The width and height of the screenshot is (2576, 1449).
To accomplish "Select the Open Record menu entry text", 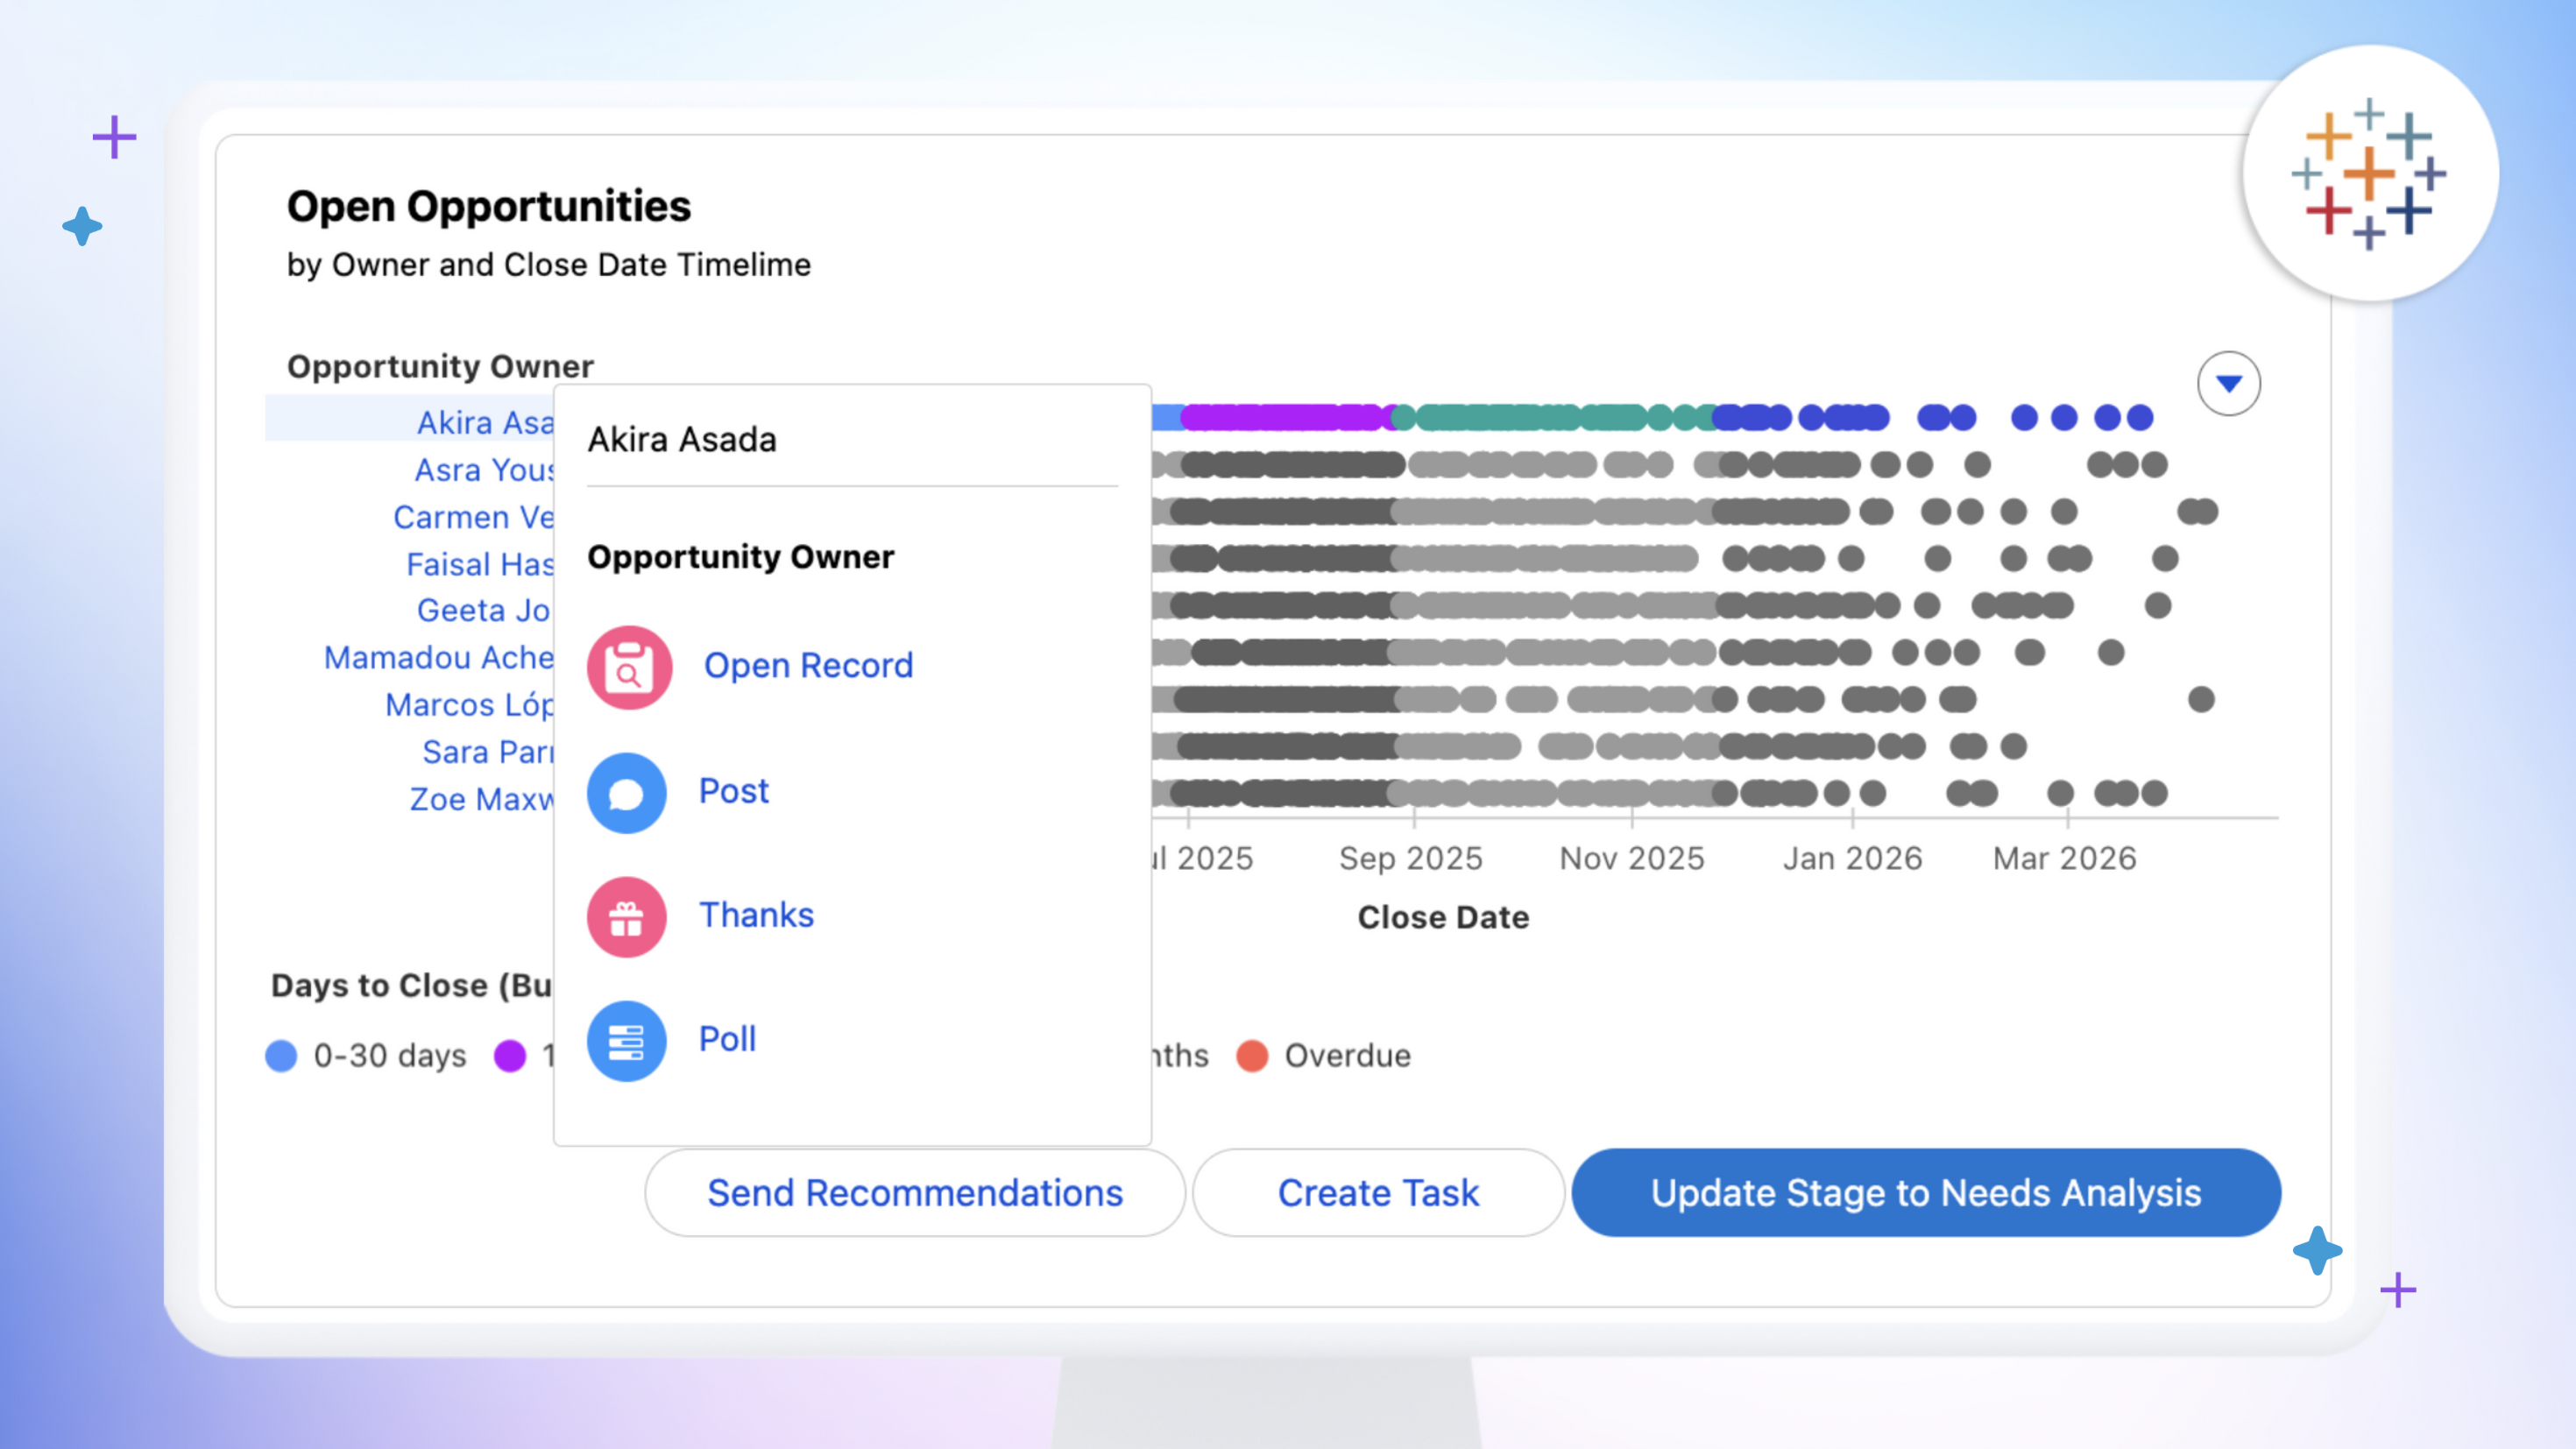I will click(x=808, y=666).
